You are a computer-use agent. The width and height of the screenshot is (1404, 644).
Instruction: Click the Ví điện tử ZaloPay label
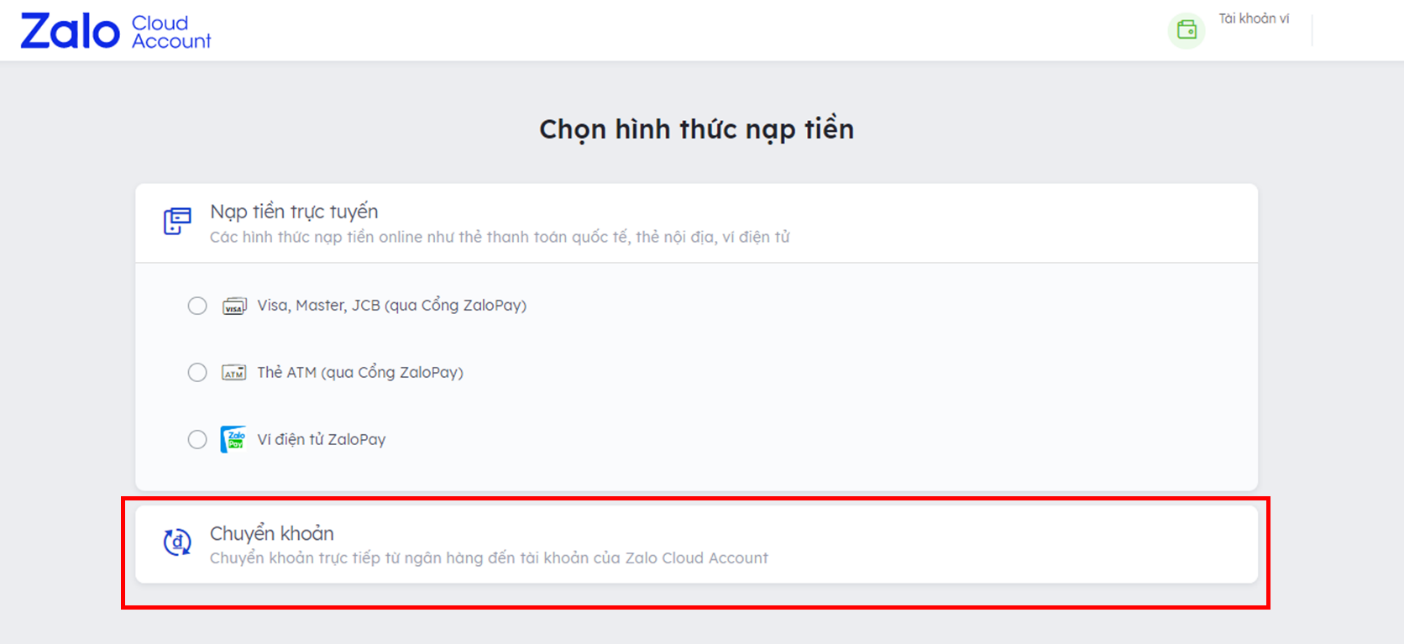pyautogui.click(x=321, y=439)
